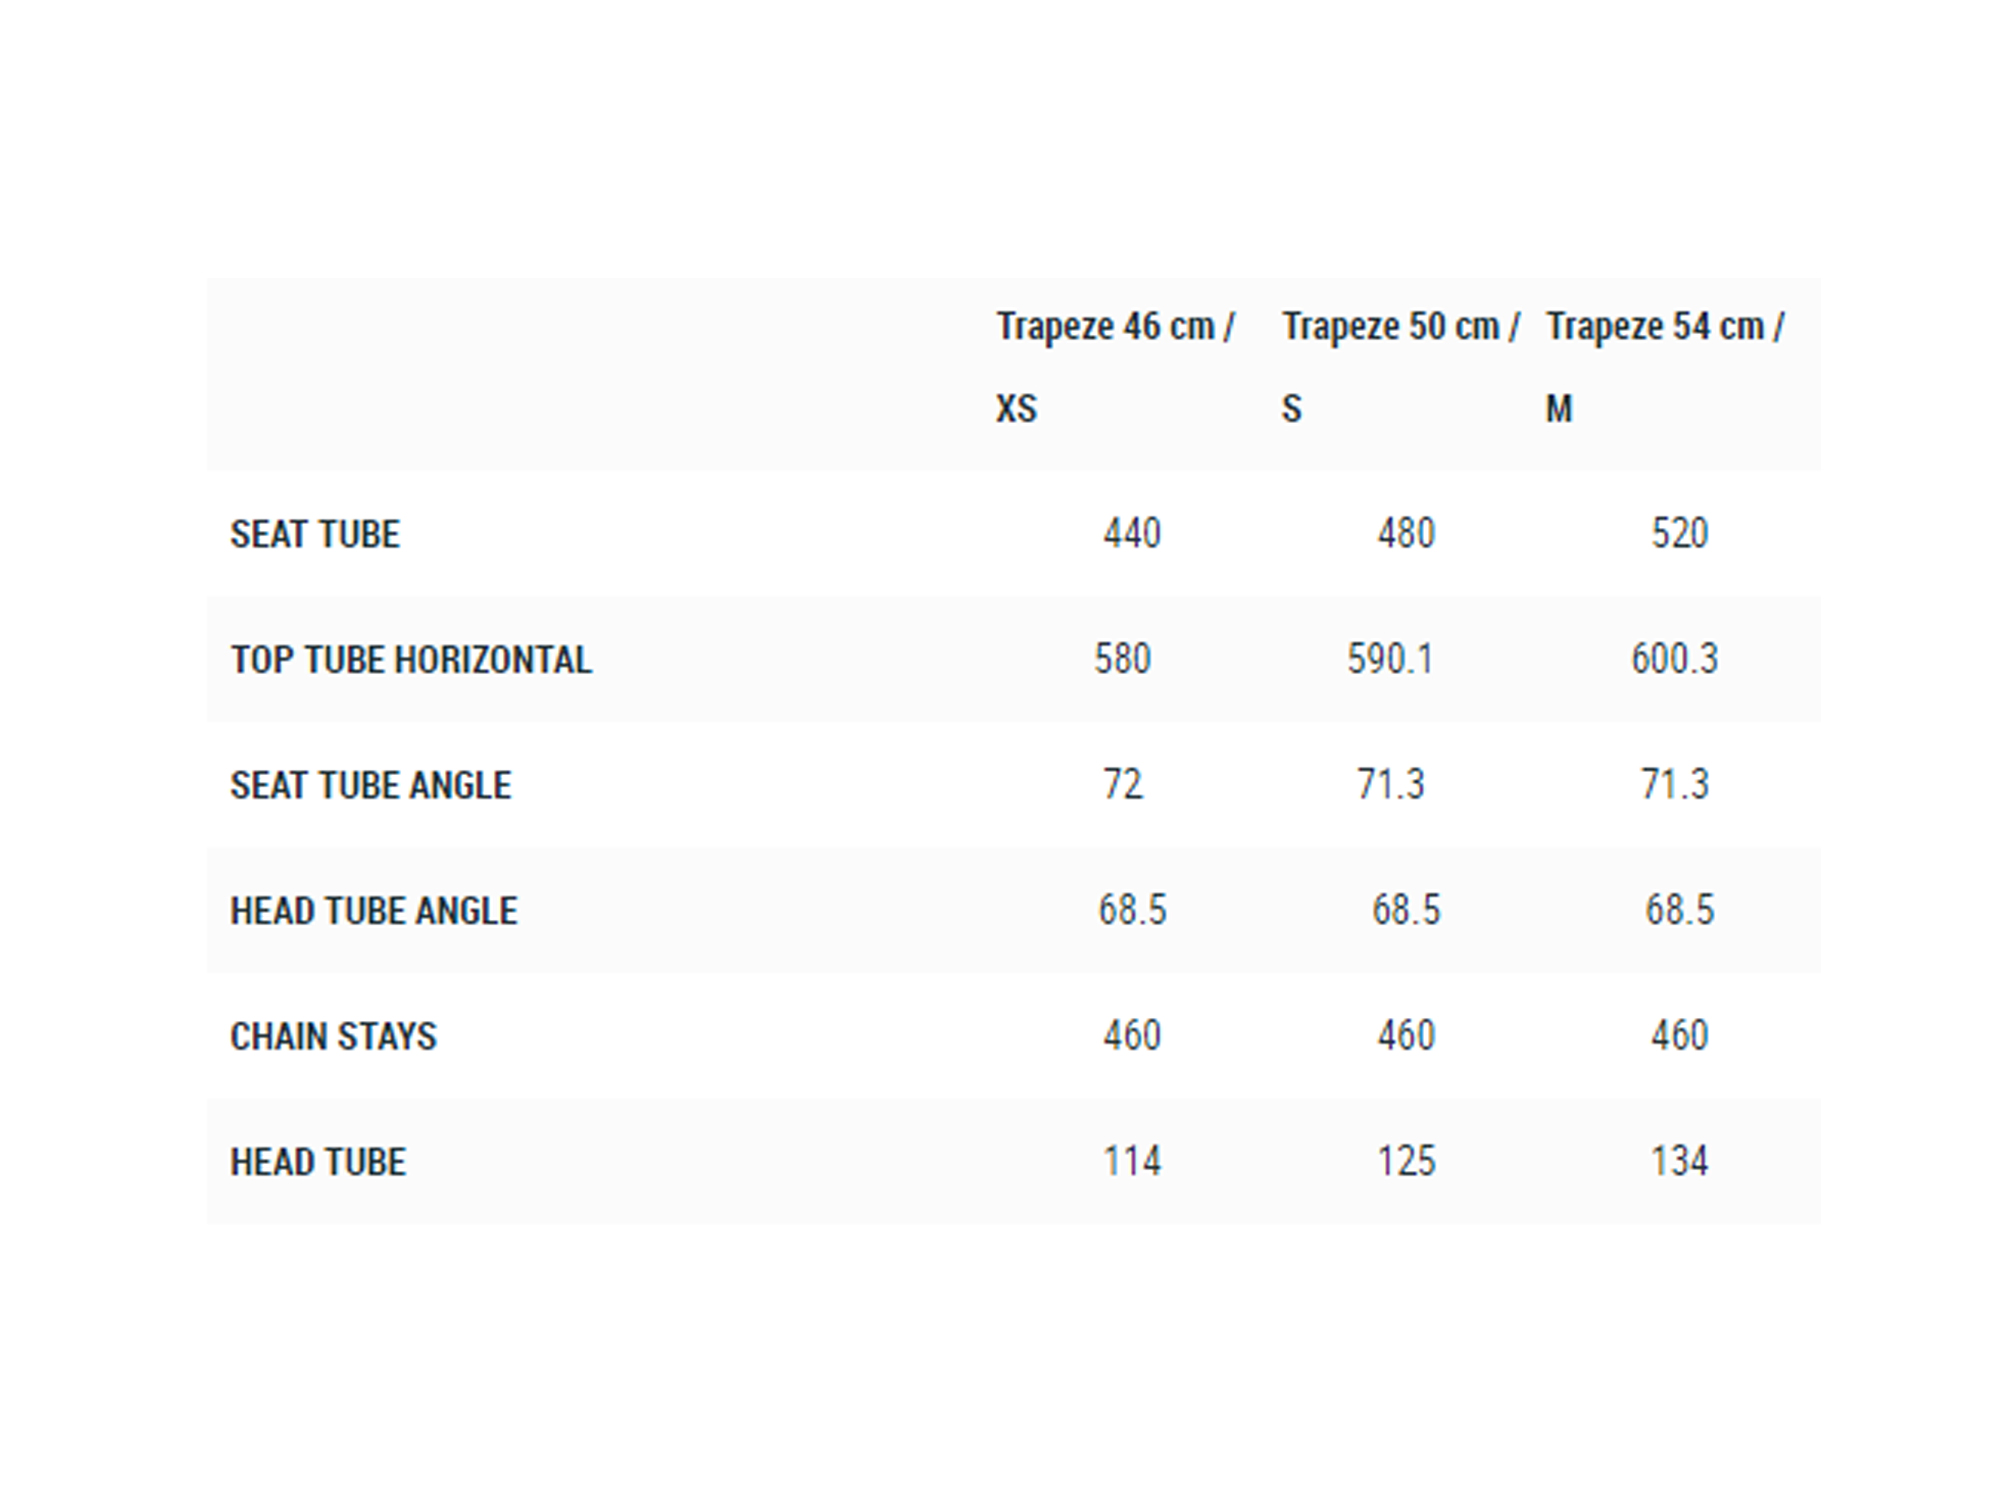Click the Trapeze 46 cm / XS column header
The width and height of the screenshot is (2000, 1500).
click(1116, 367)
